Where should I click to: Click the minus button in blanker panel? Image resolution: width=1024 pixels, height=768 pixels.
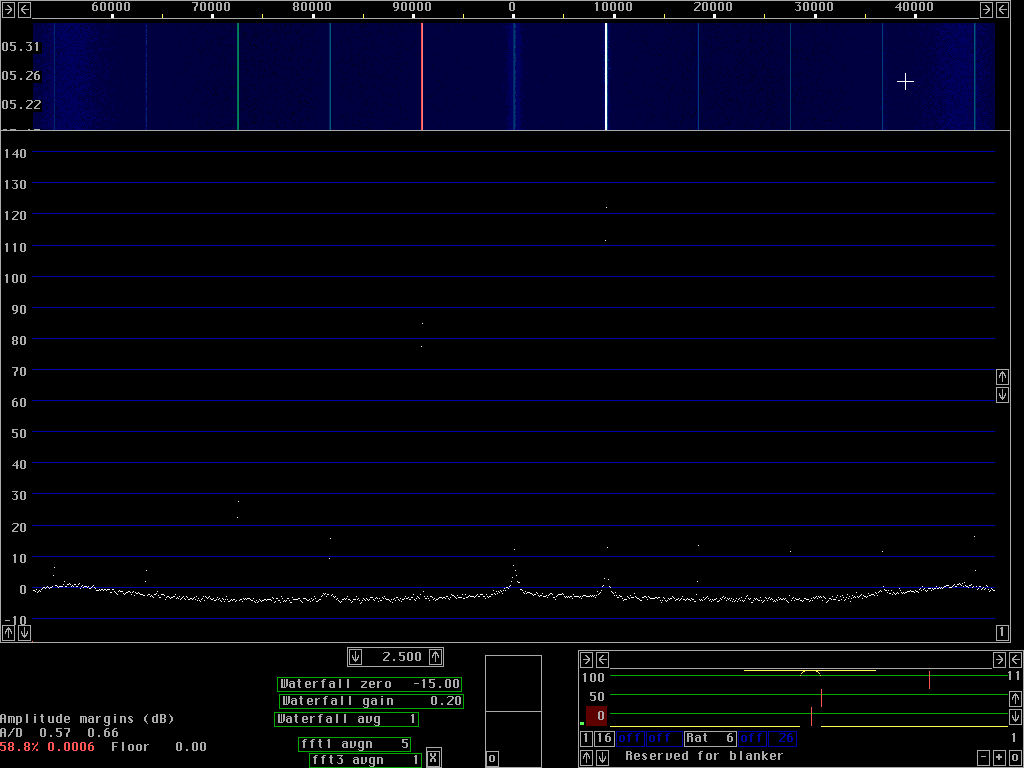pos(984,758)
